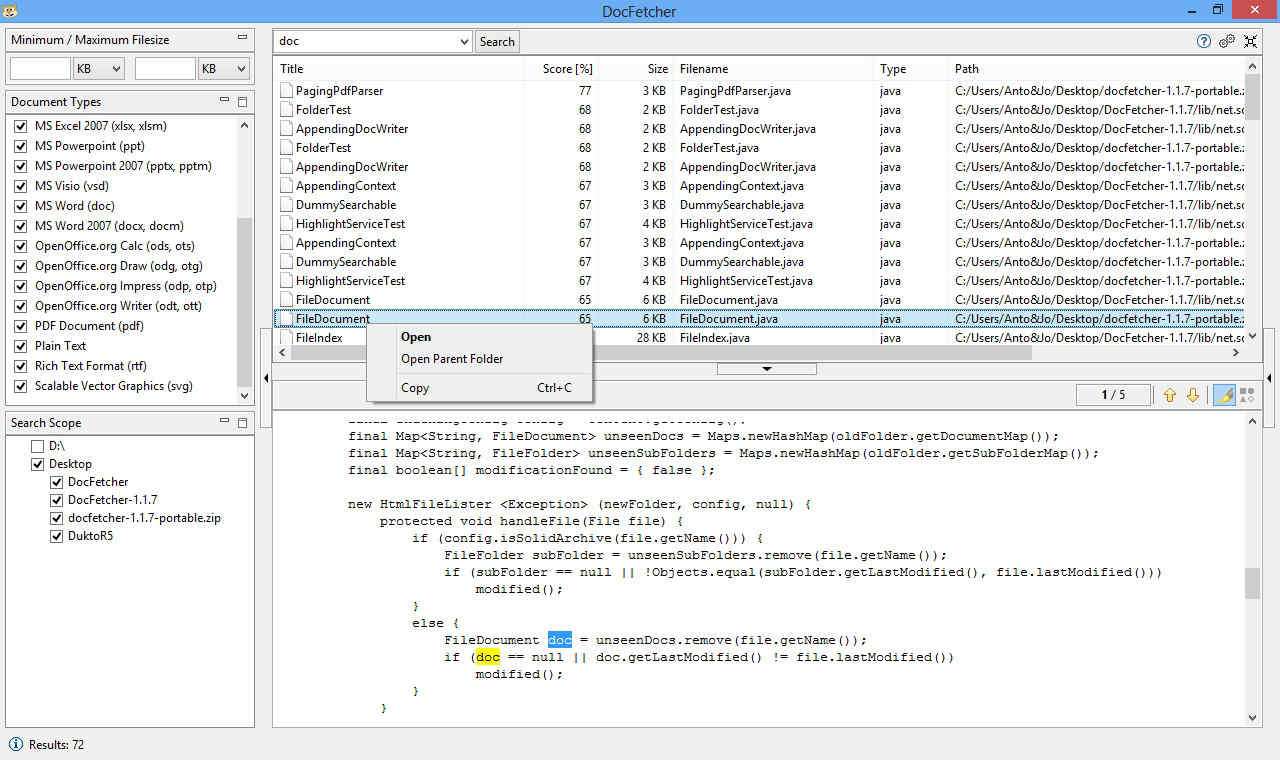Toggle the highlighting brush icon
The width and height of the screenshot is (1280, 760).
pyautogui.click(x=1224, y=395)
